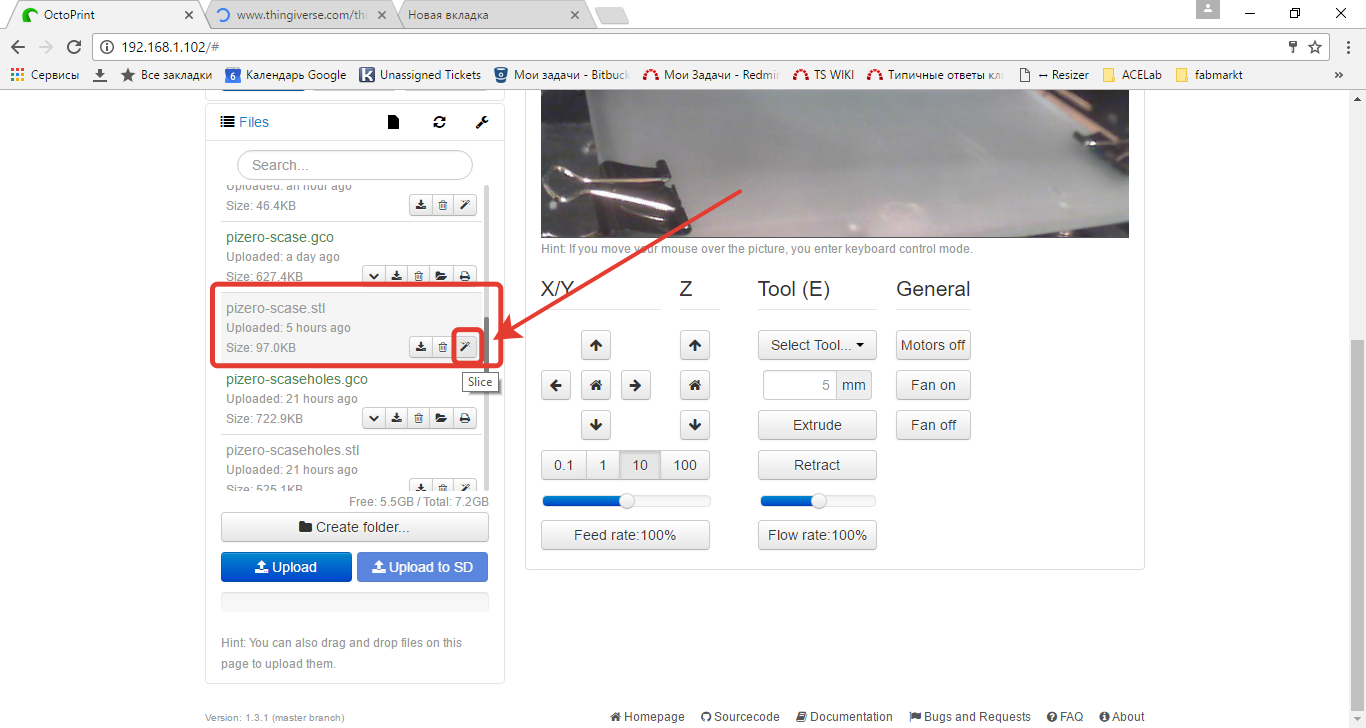The image size is (1366, 728).
Task: Click the Extrude button
Action: 817,425
